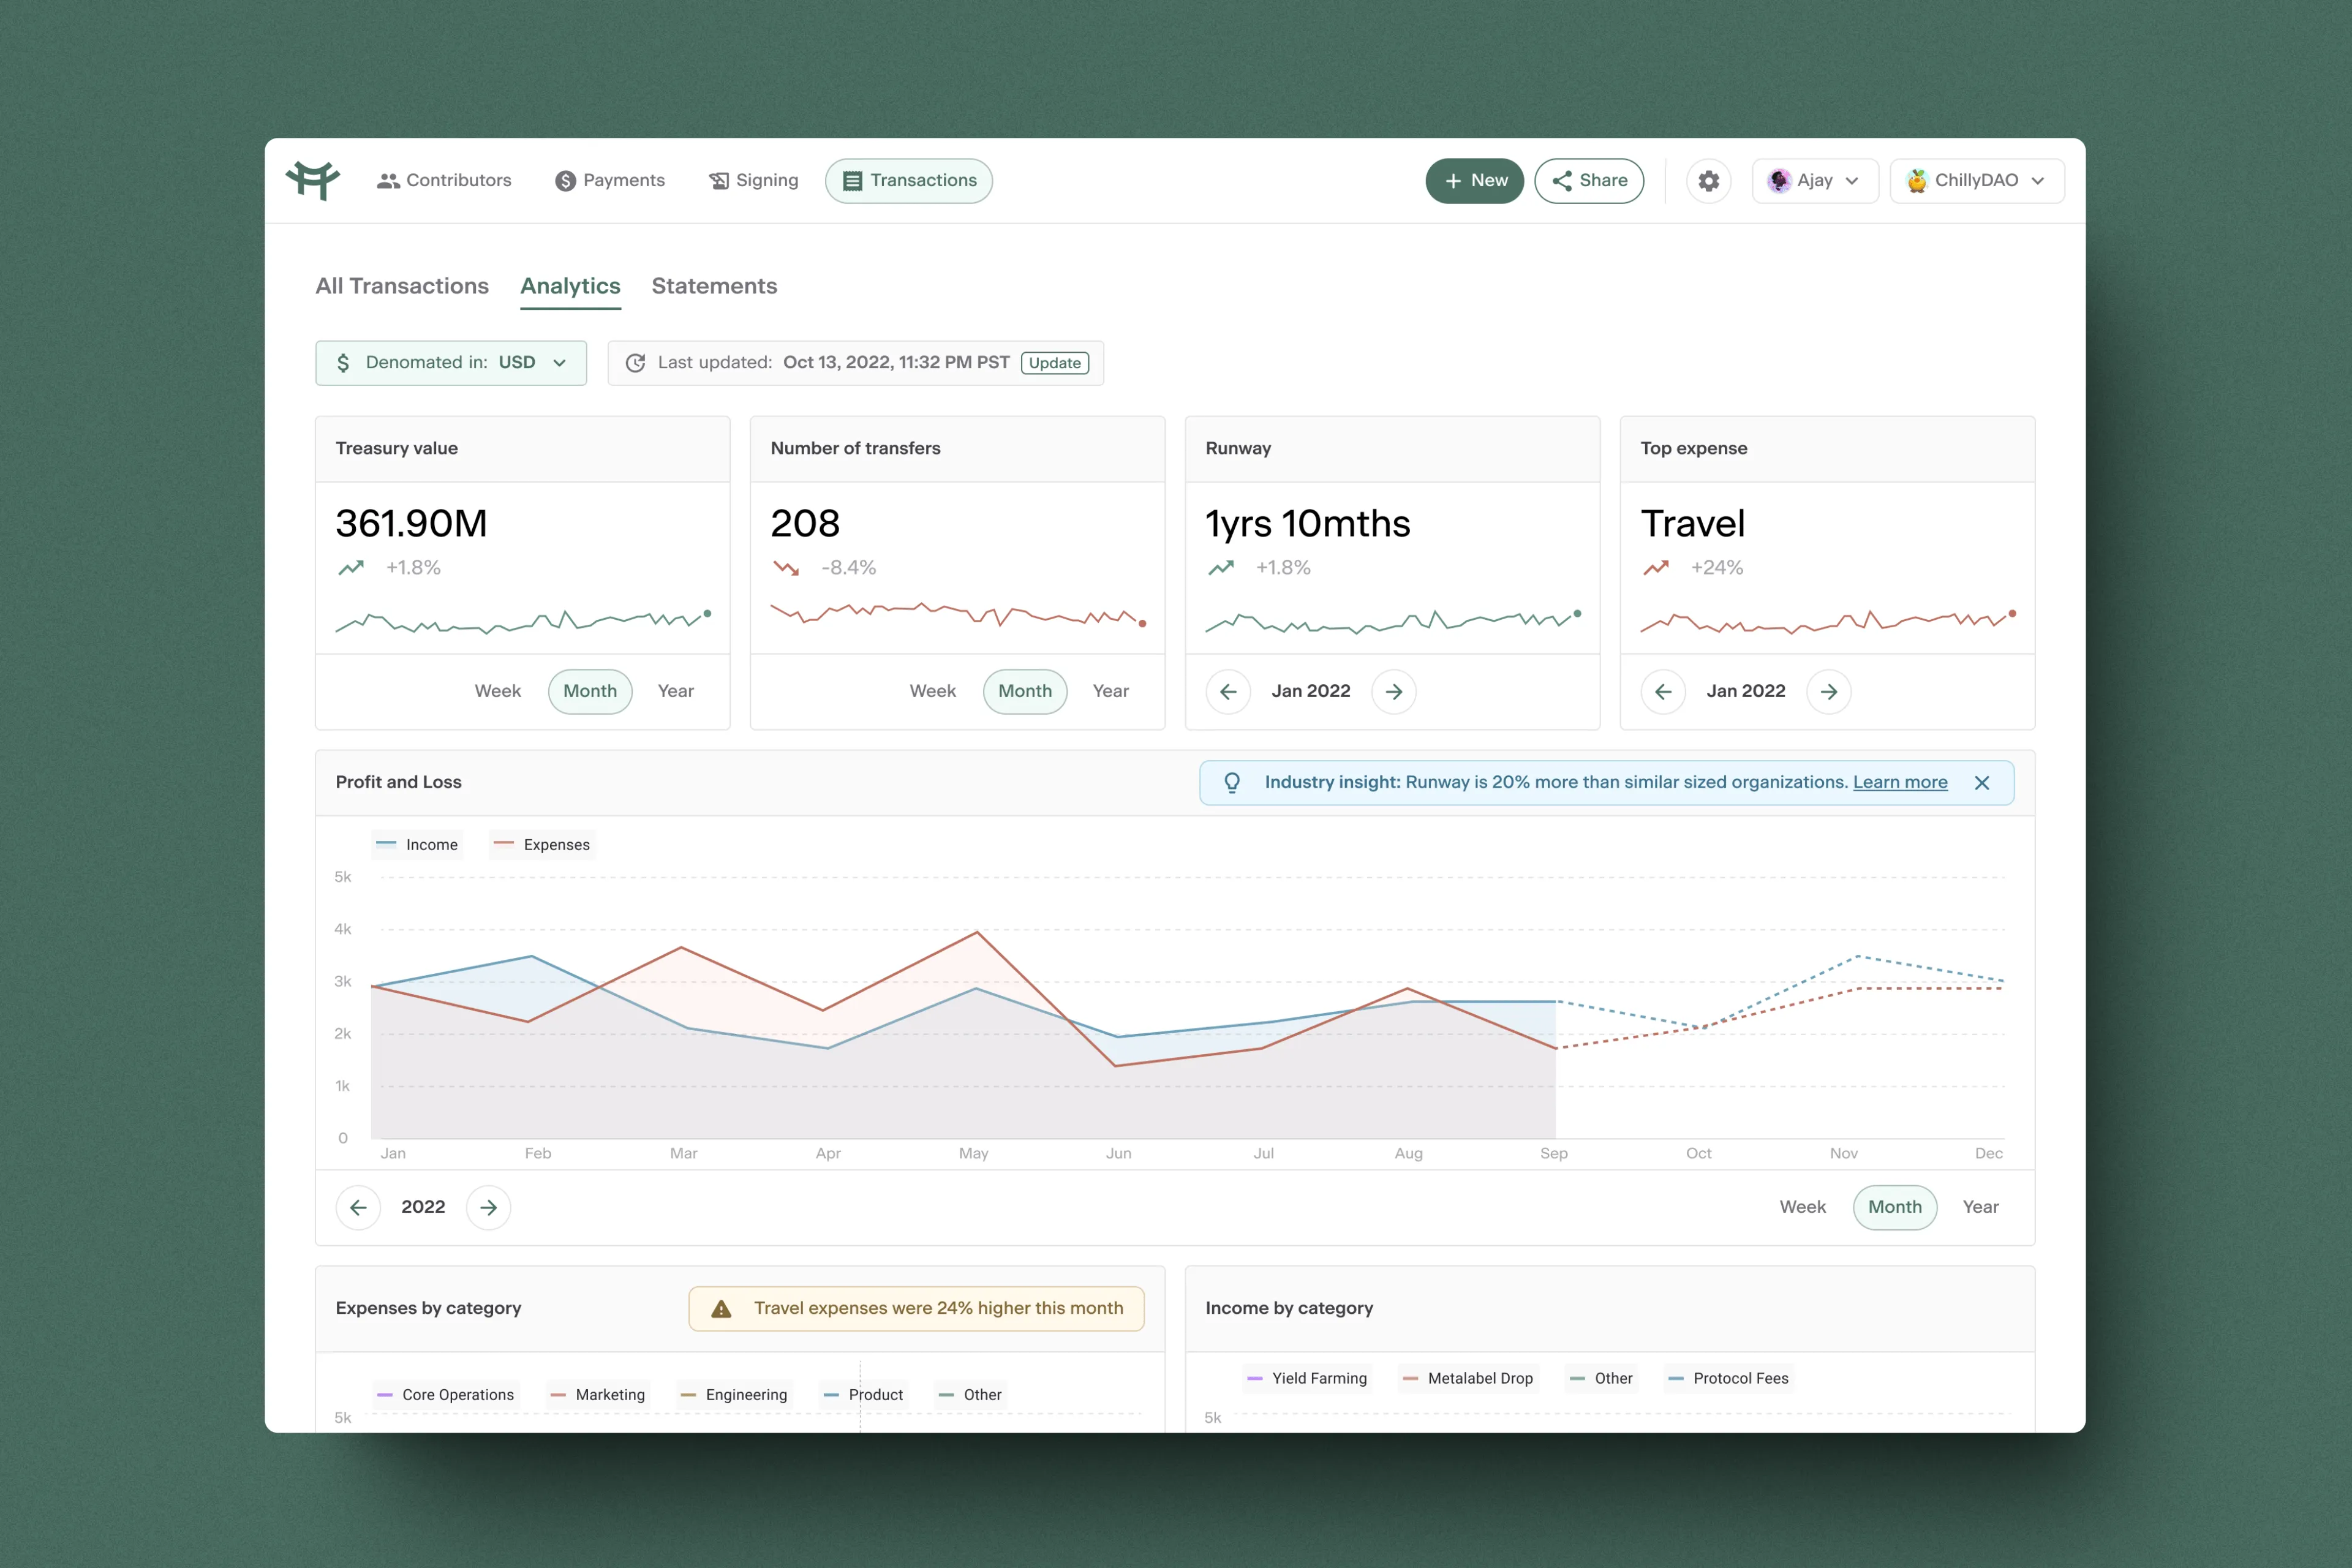Expand the ChillyDAO organization chevron
Viewport: 2352px width, 1568px height.
tap(2038, 181)
